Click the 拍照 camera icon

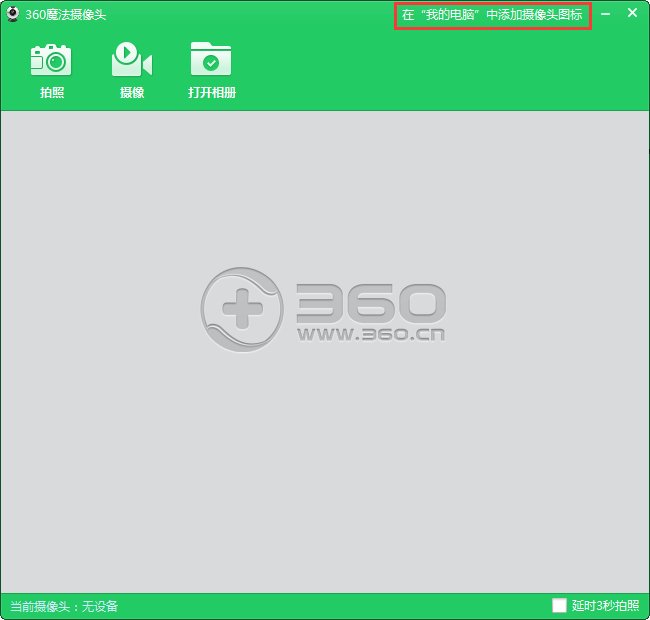pyautogui.click(x=51, y=60)
